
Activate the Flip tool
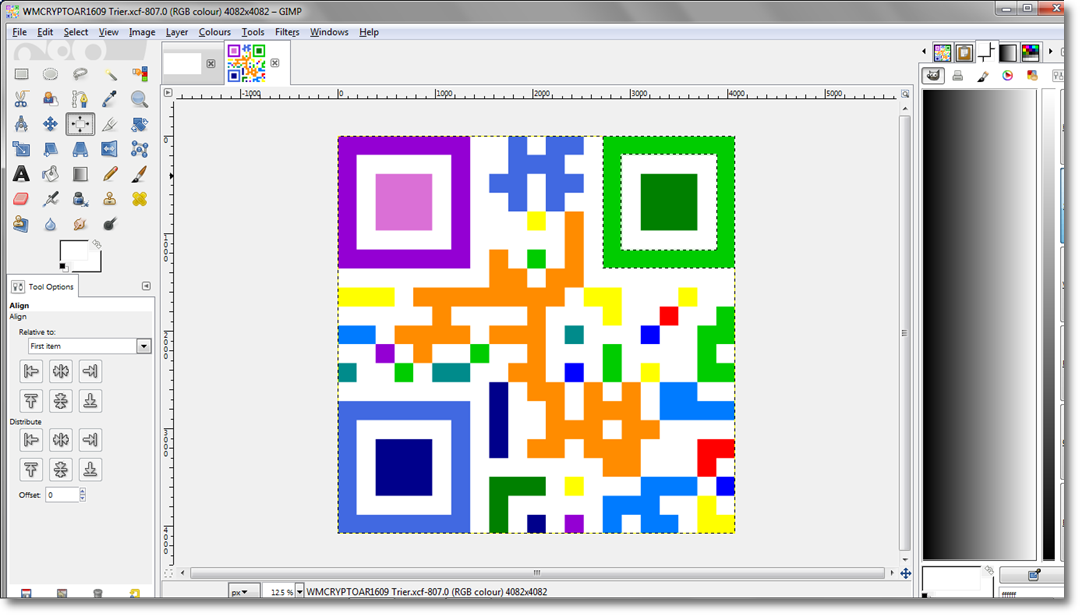click(110, 149)
